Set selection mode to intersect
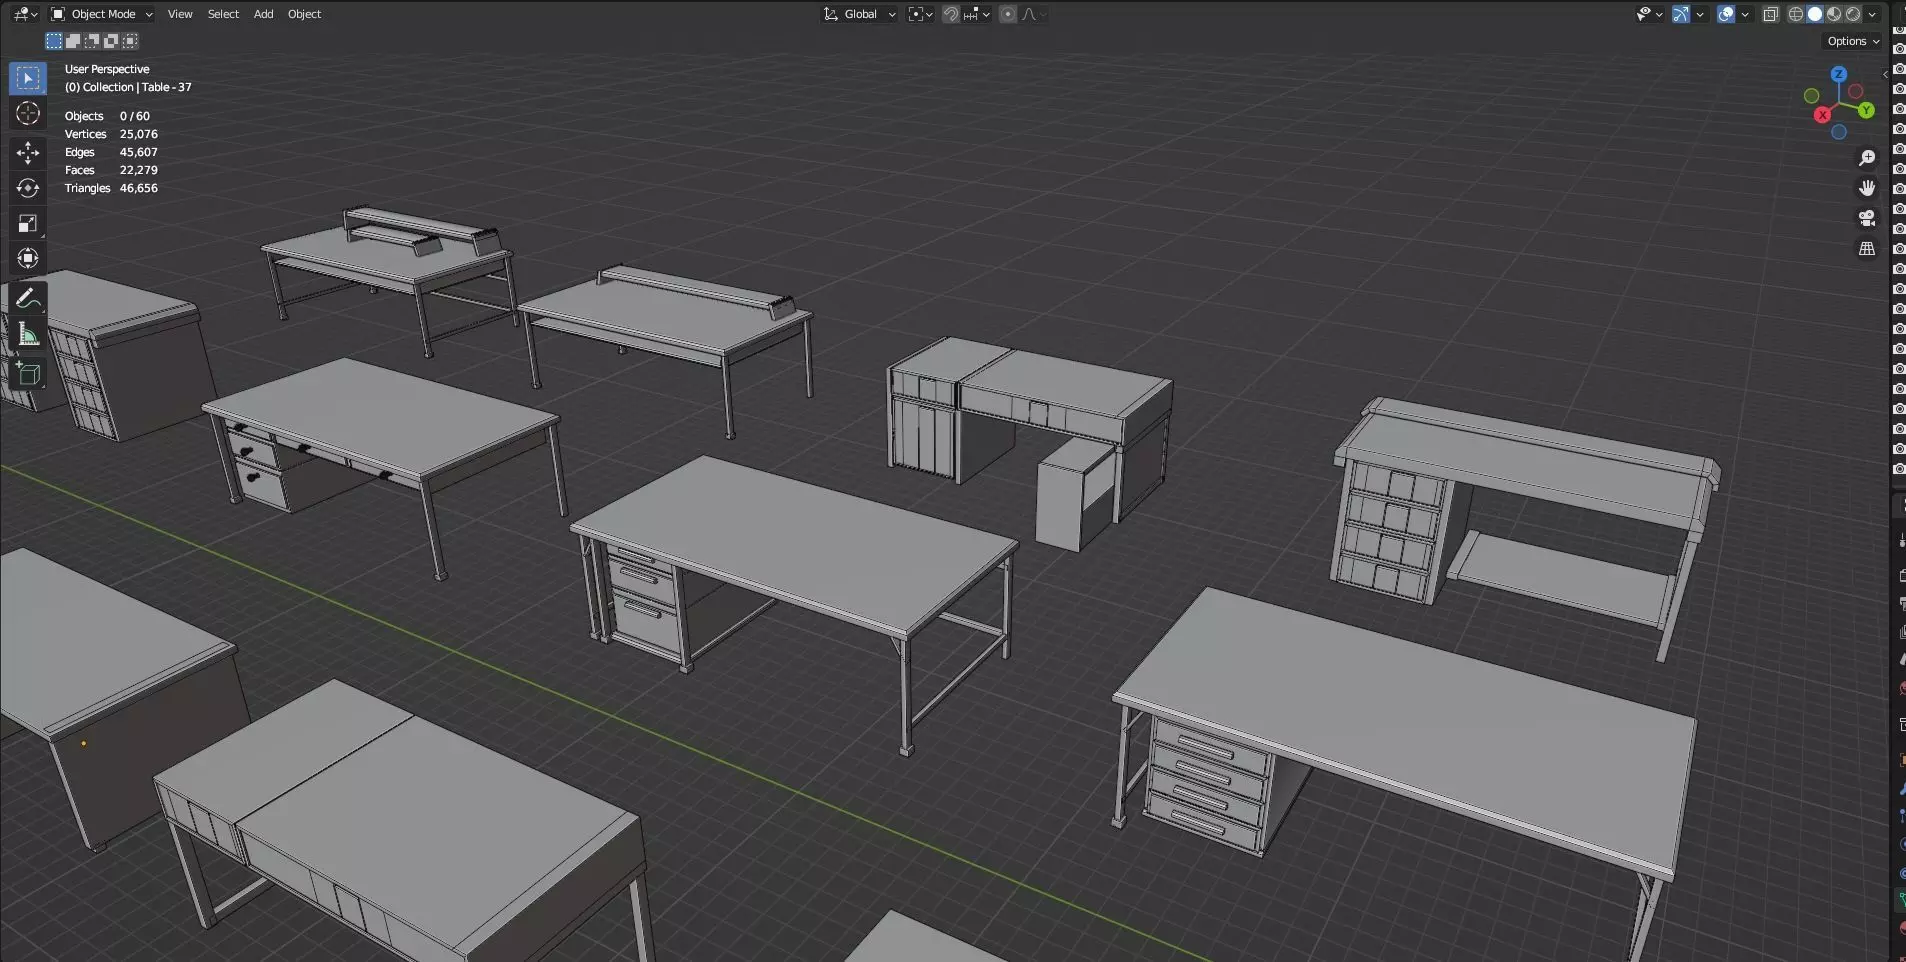Image resolution: width=1906 pixels, height=962 pixels. tap(130, 41)
